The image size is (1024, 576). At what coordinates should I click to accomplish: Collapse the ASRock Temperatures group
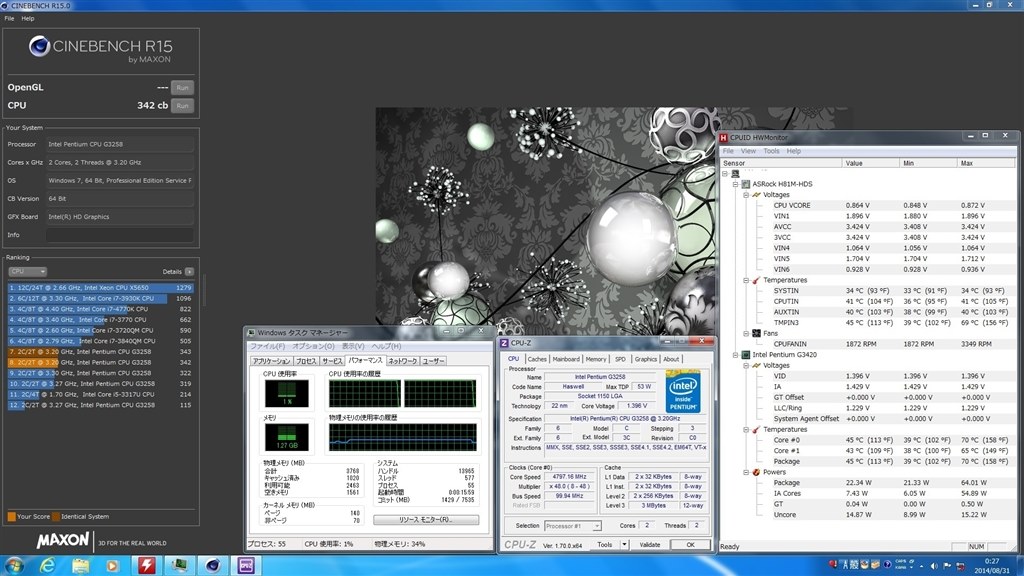(x=746, y=280)
